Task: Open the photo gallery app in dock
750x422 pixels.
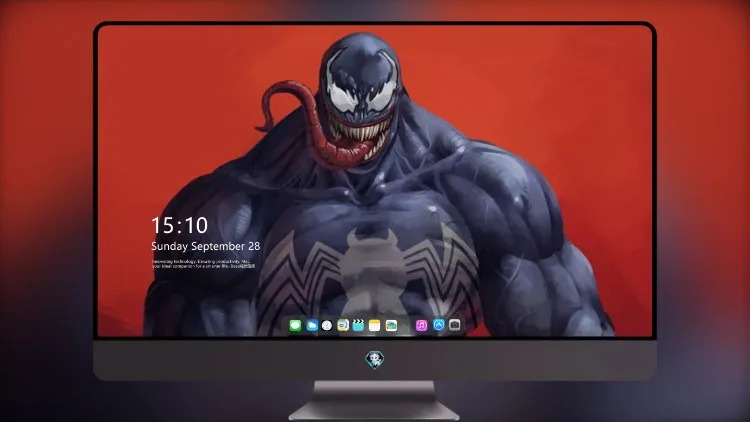Action: point(391,325)
